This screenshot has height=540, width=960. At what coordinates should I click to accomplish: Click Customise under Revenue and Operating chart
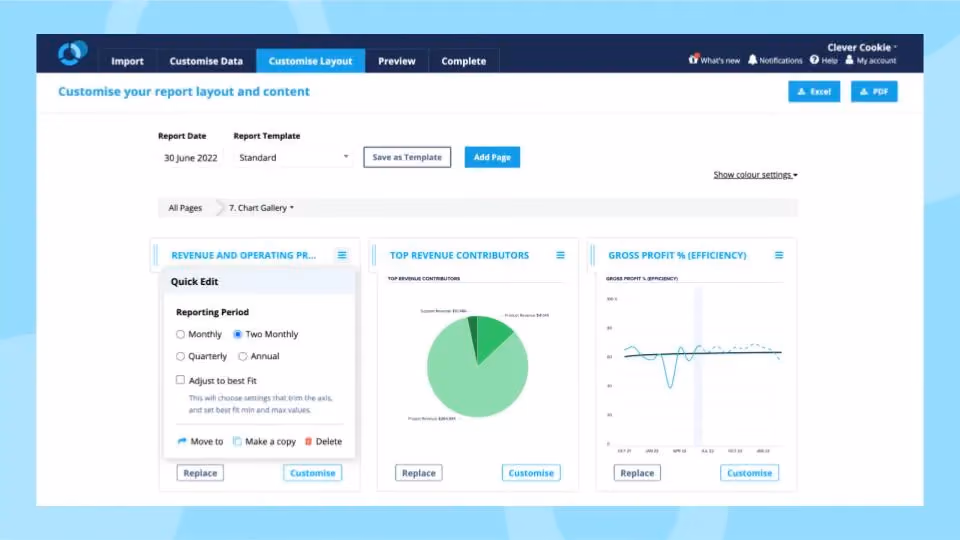[312, 473]
